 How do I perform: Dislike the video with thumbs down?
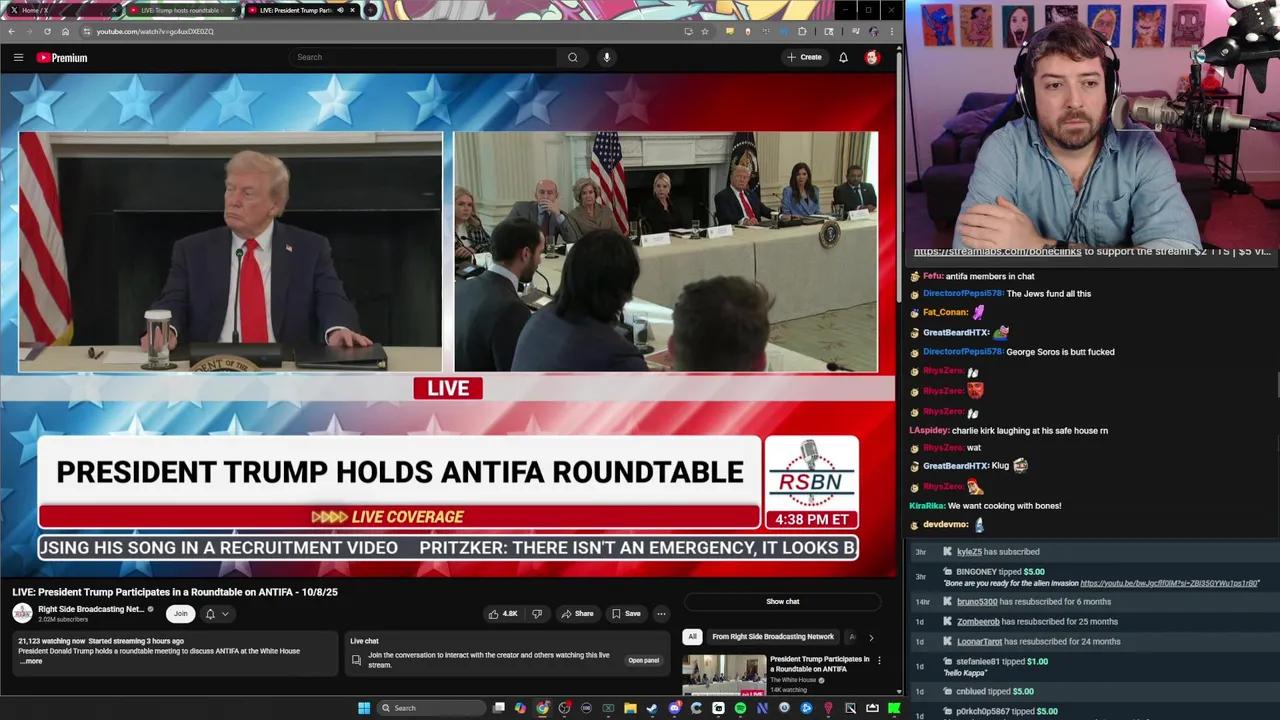click(537, 614)
